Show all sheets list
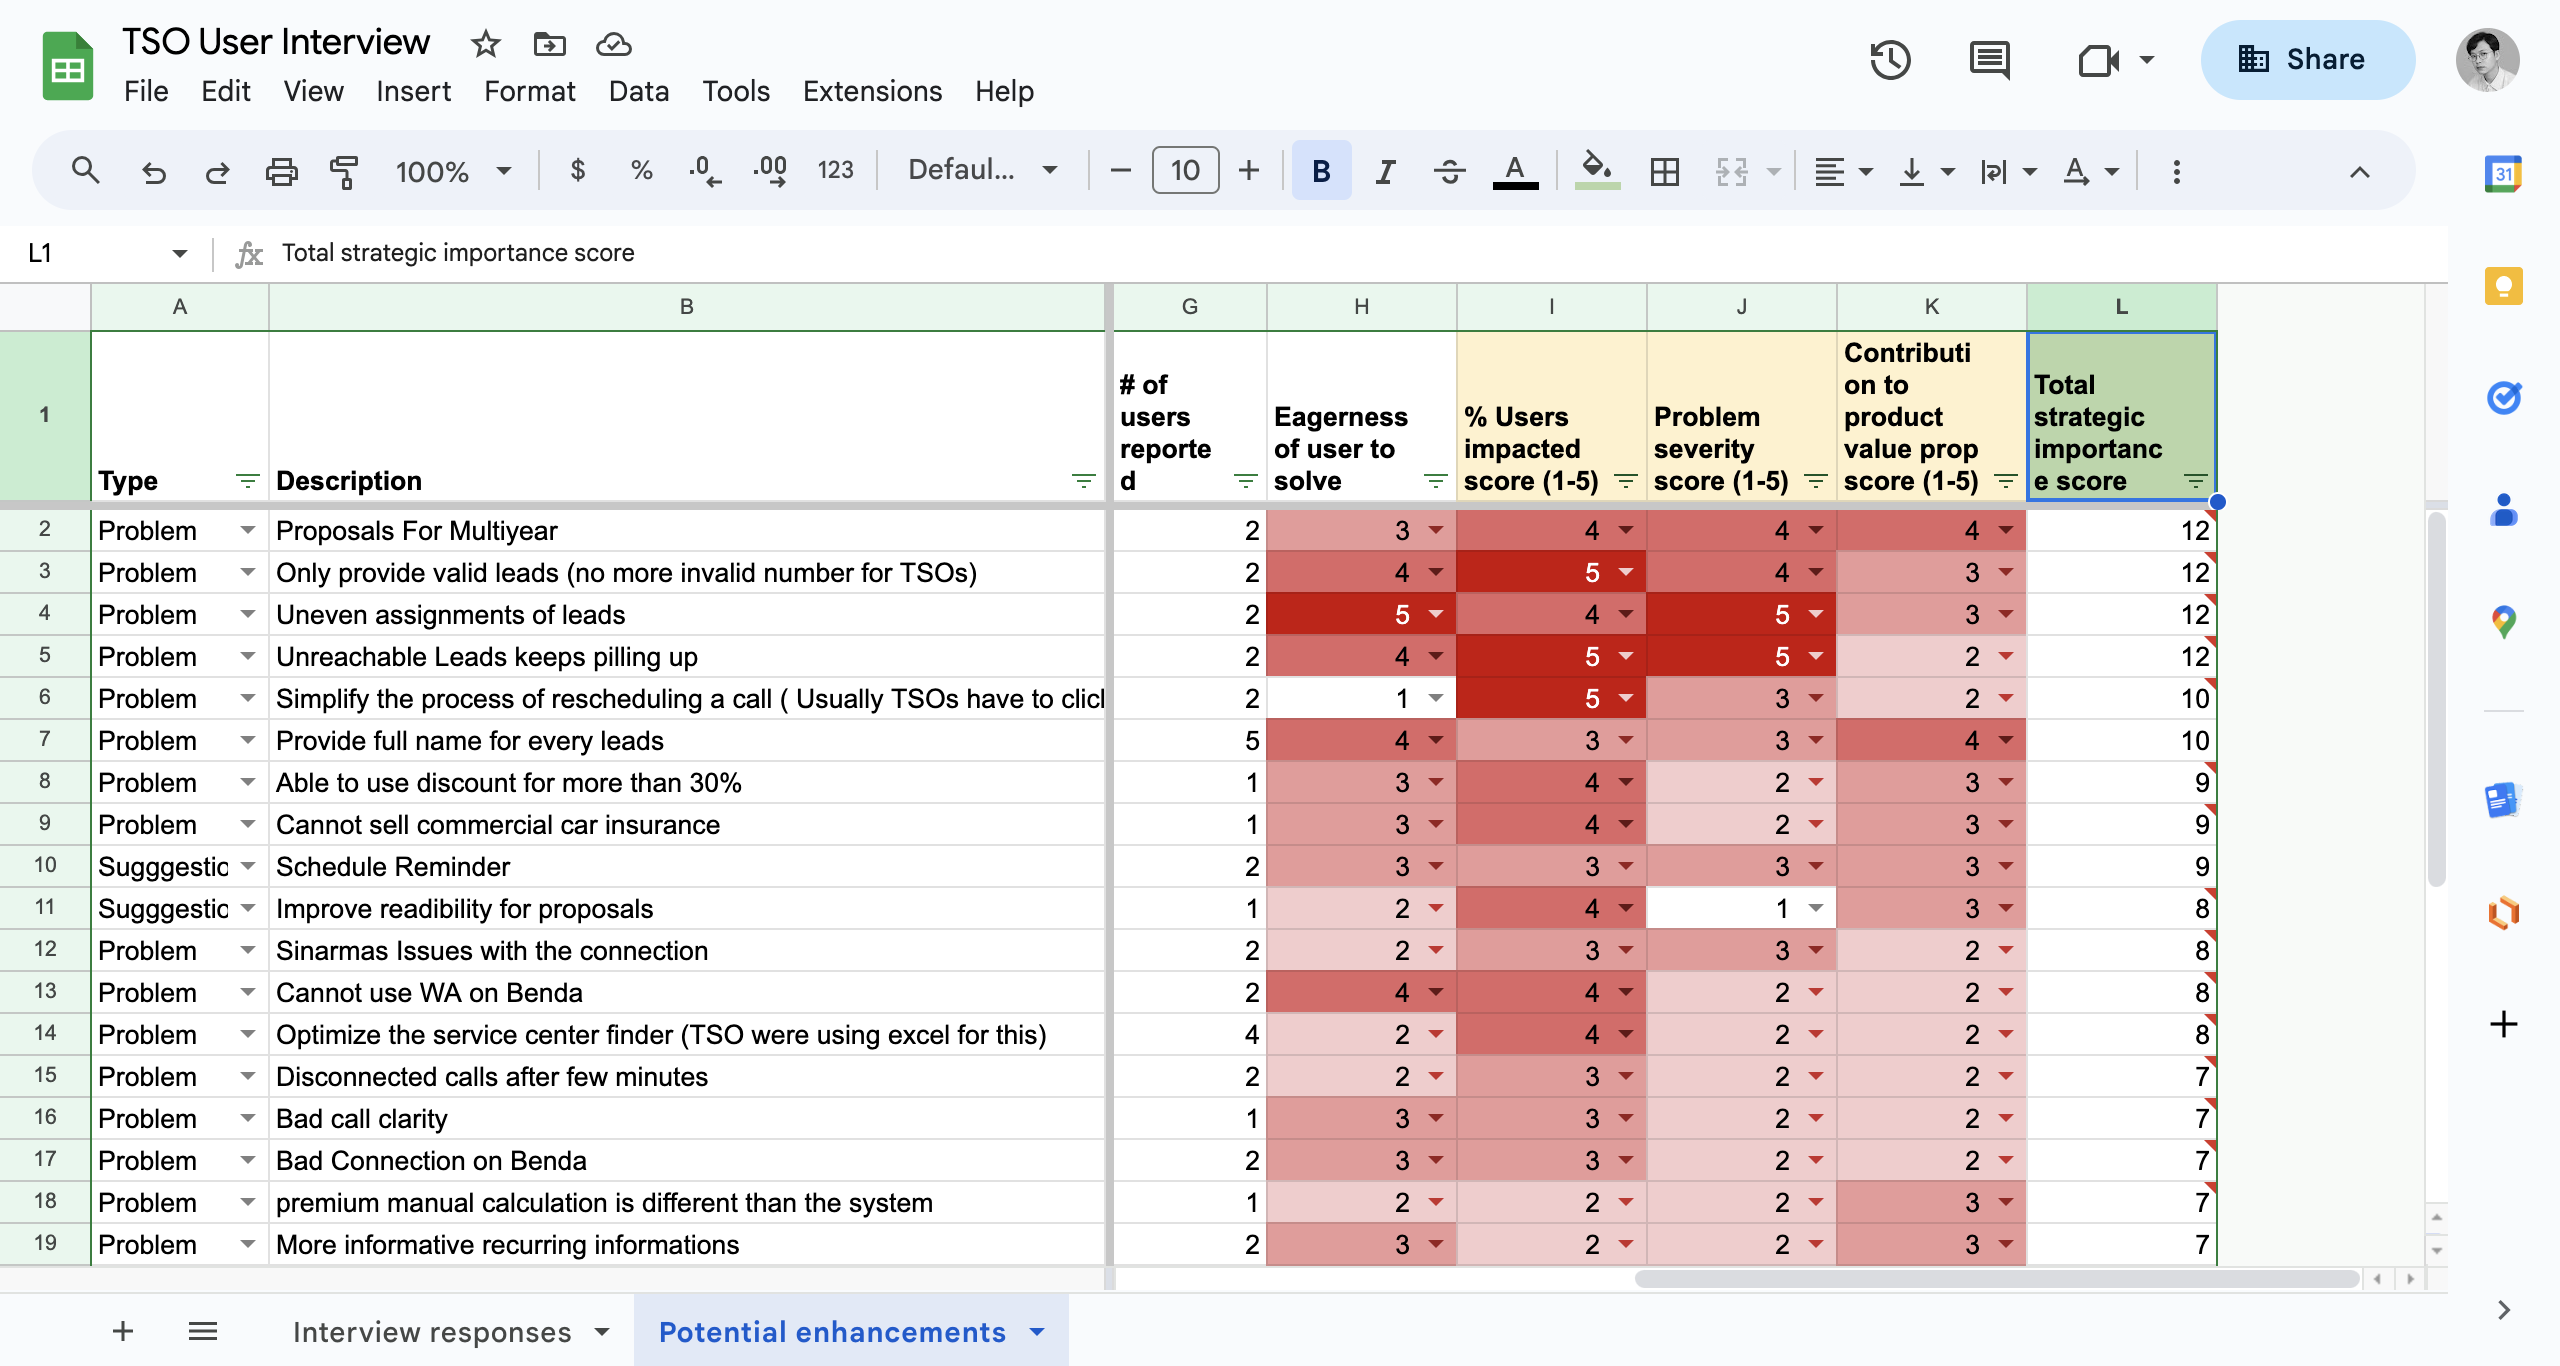This screenshot has height=1366, width=2560. pos(203,1331)
